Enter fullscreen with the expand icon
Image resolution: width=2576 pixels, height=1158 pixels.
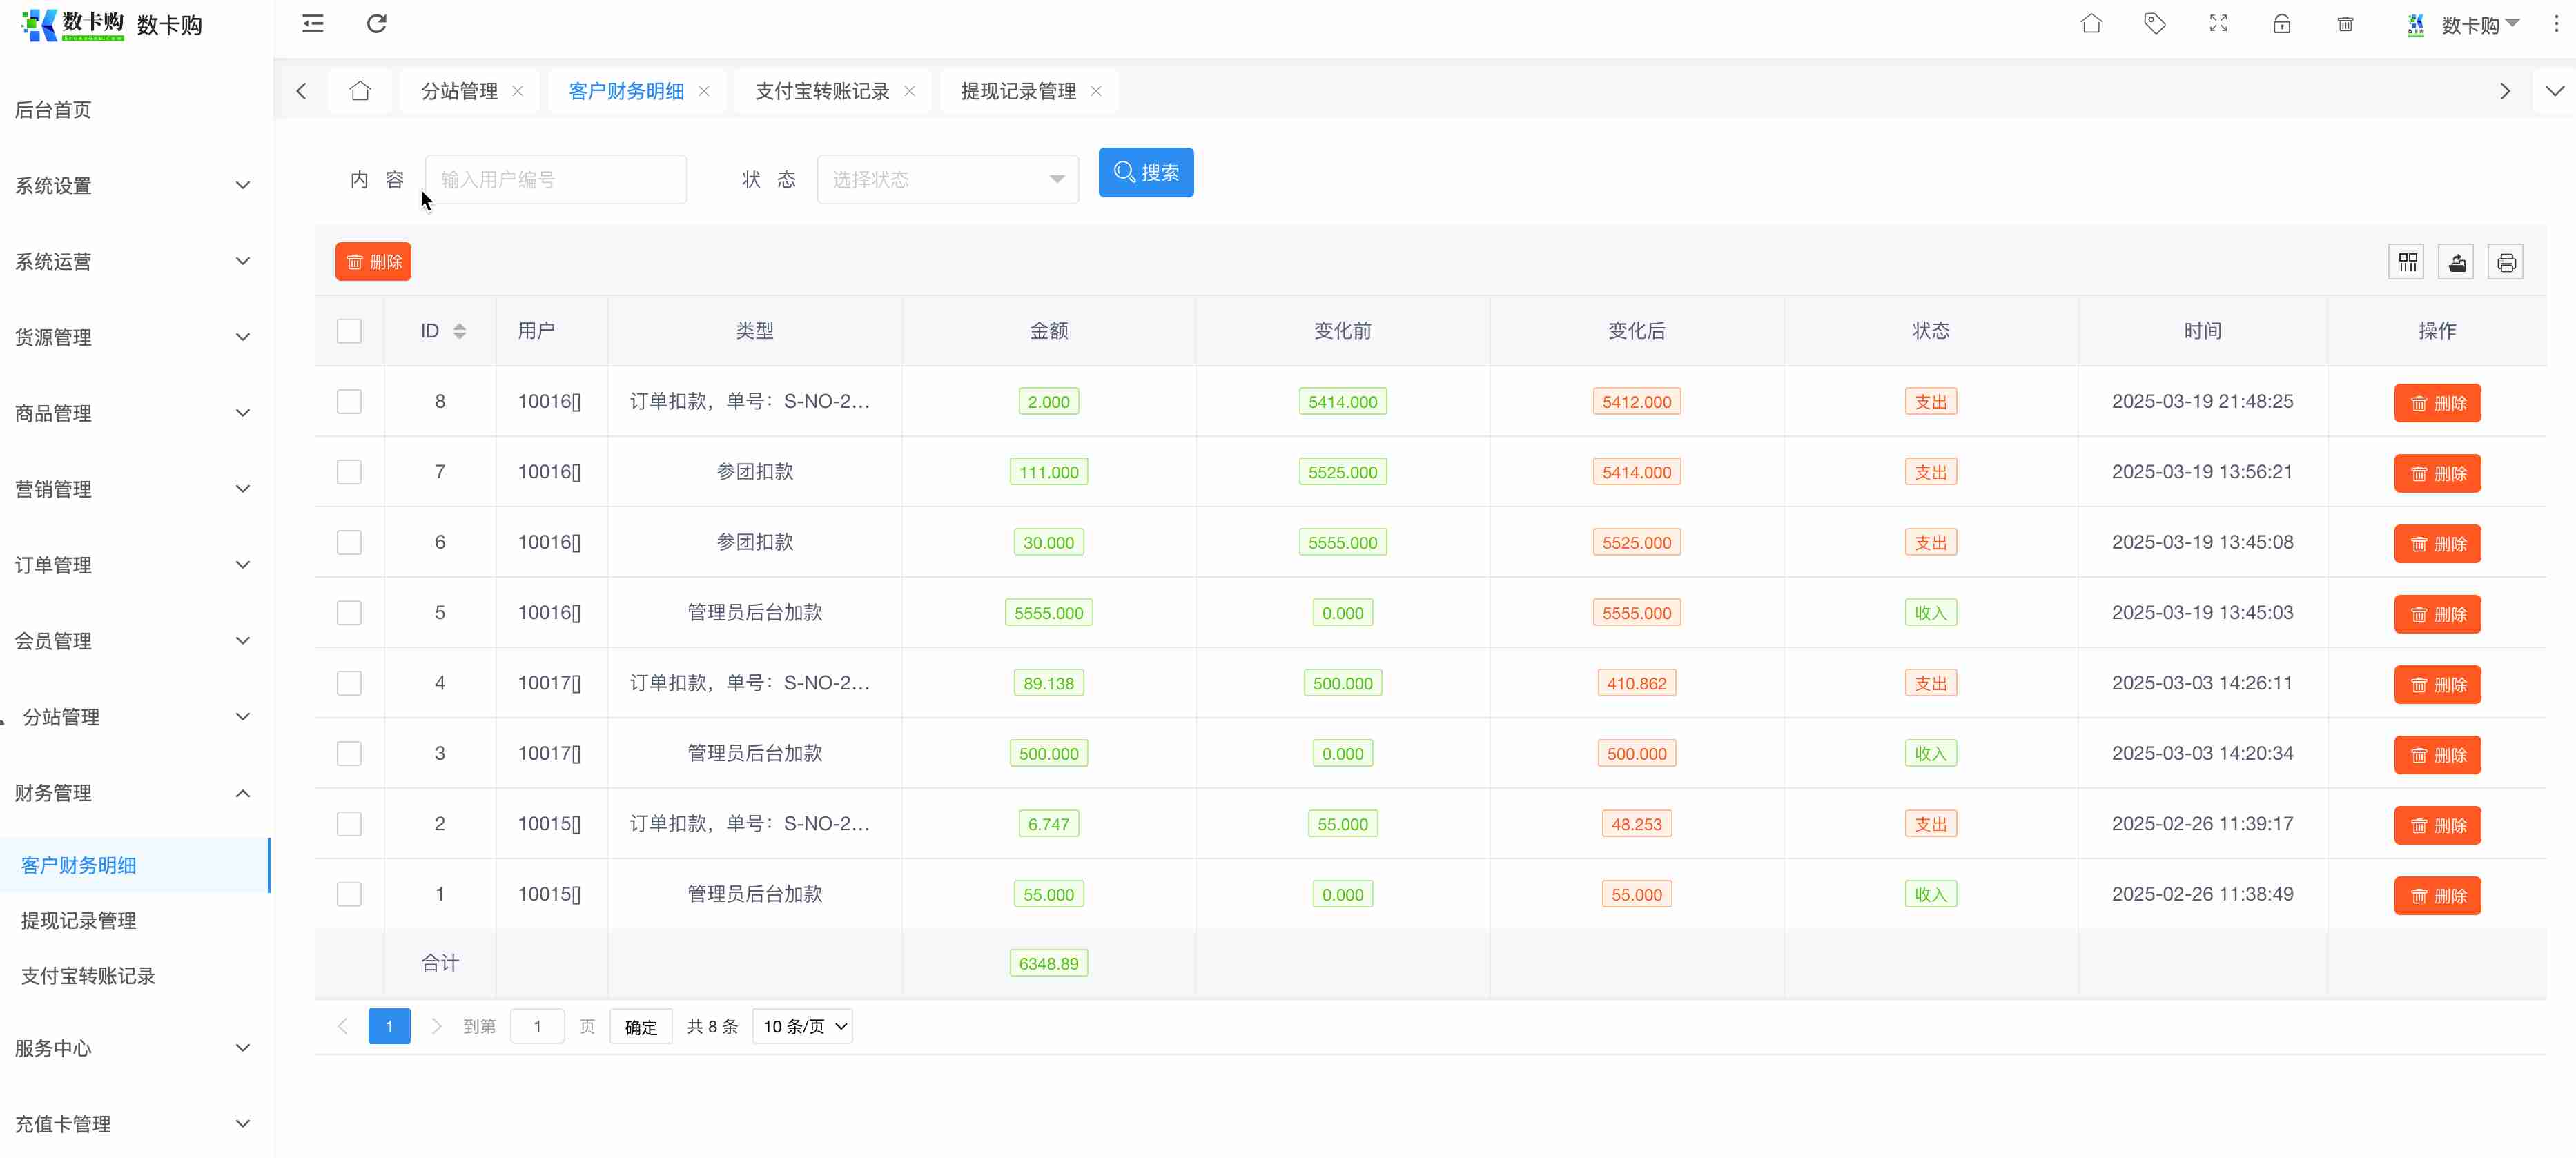coord(2218,24)
